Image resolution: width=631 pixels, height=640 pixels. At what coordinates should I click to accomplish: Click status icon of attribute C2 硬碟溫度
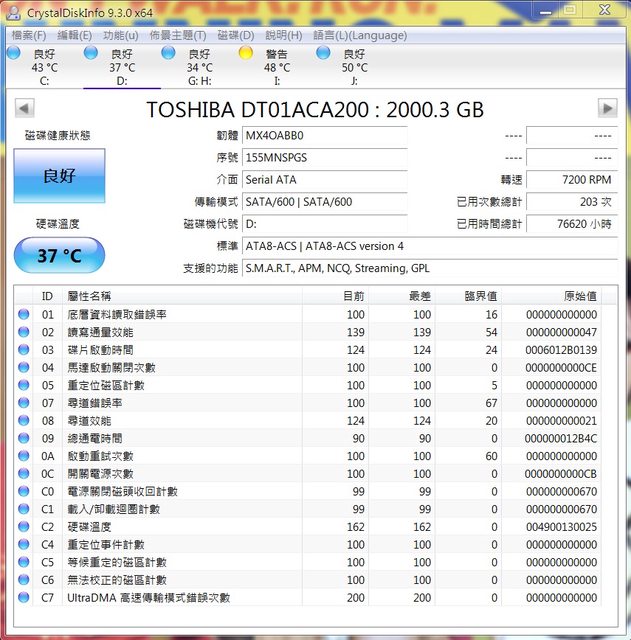tap(24, 526)
